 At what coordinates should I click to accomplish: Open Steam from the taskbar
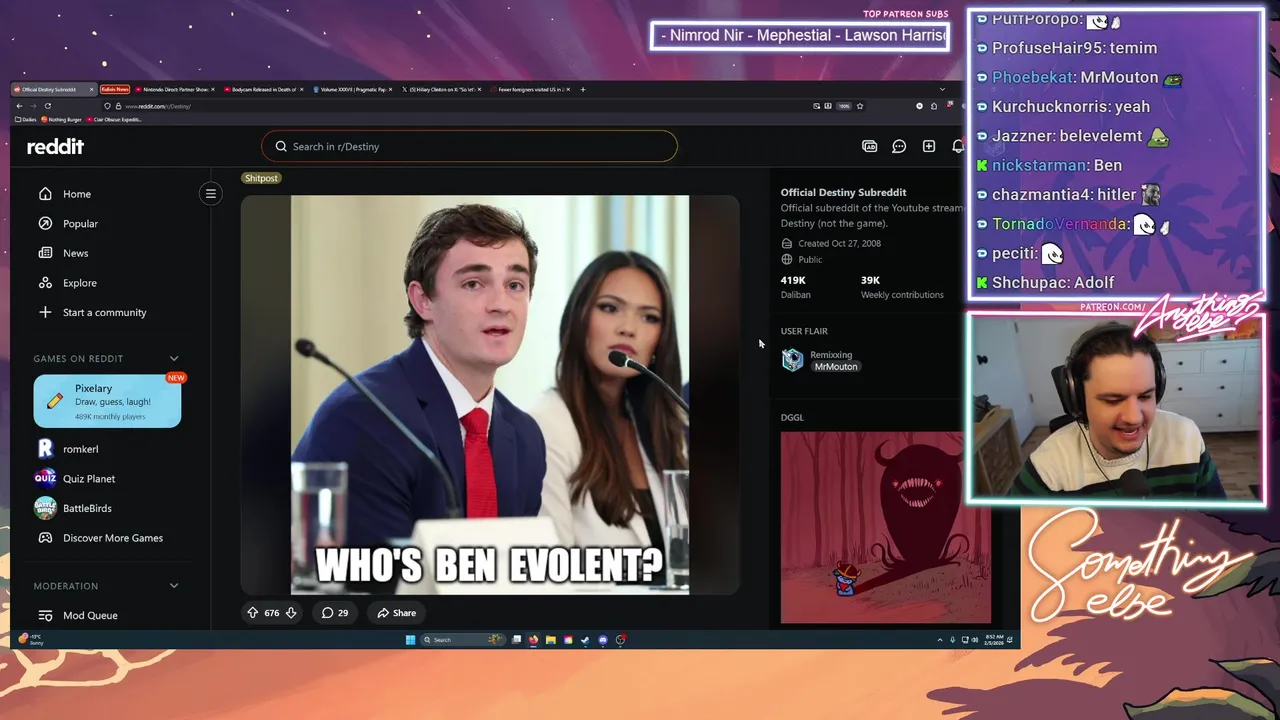coord(585,640)
